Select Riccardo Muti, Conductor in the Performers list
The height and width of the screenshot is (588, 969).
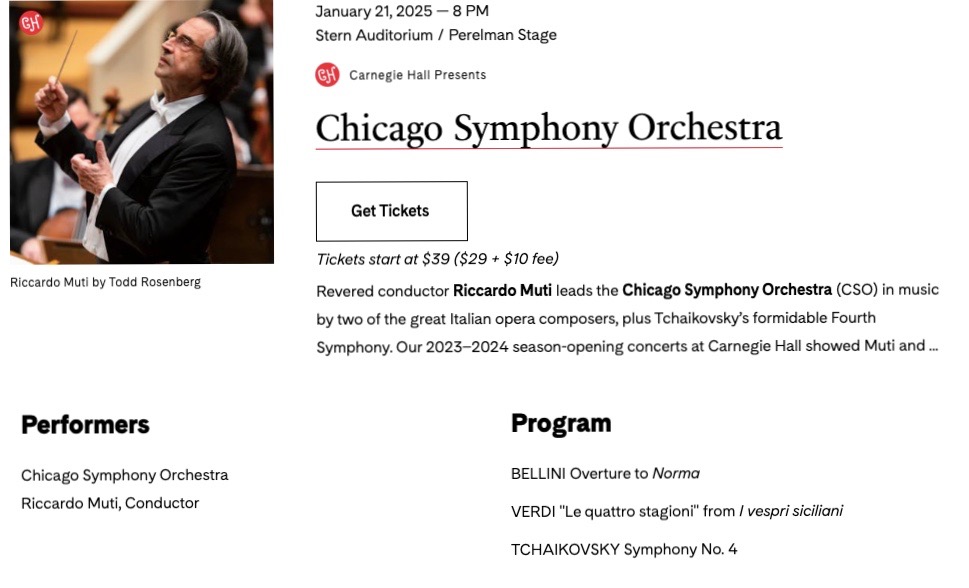(110, 503)
